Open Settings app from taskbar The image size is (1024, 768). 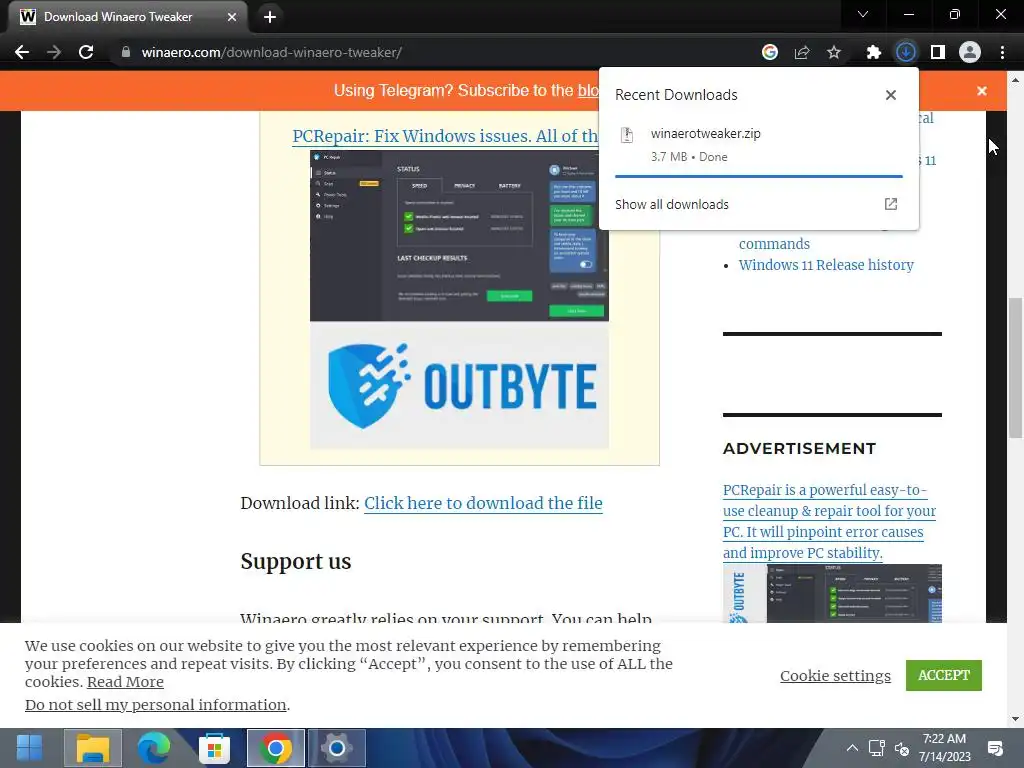(337, 748)
